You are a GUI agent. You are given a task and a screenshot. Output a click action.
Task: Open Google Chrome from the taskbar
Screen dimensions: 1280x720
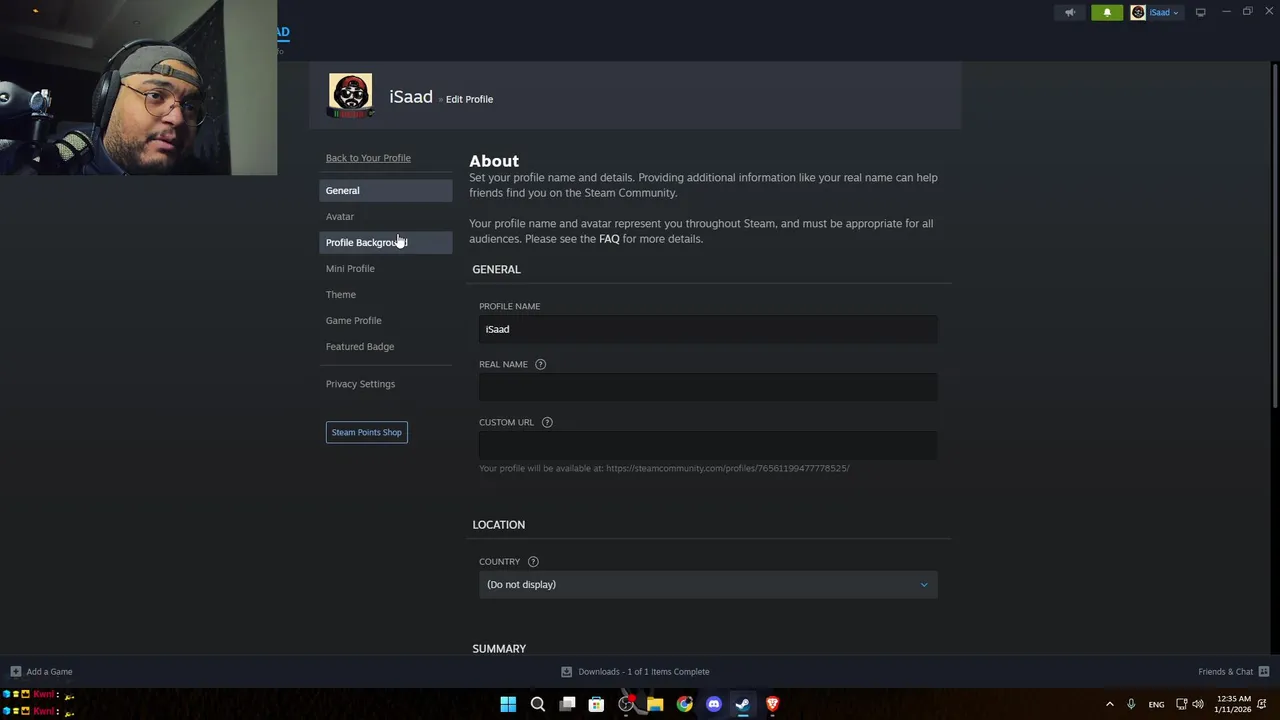(x=684, y=704)
